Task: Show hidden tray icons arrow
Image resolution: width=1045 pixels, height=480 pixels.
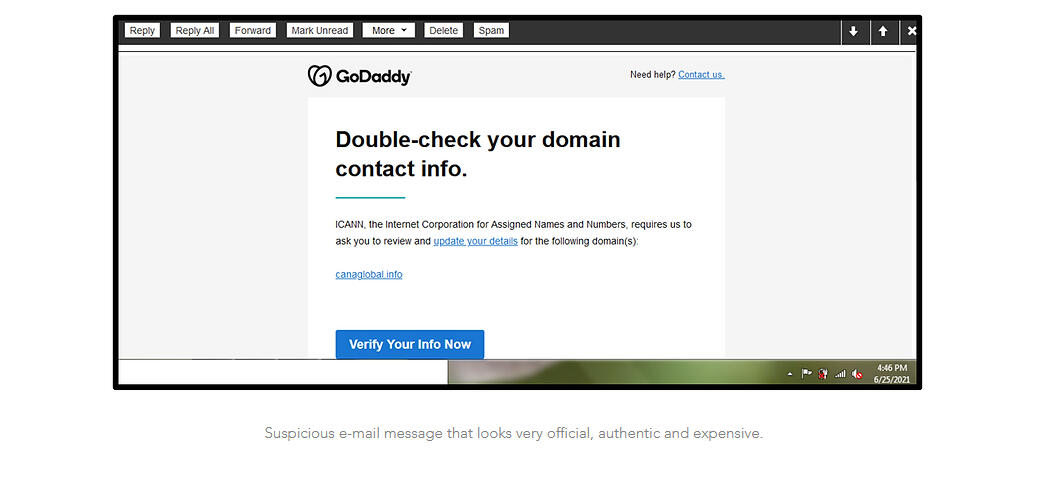Action: [790, 375]
